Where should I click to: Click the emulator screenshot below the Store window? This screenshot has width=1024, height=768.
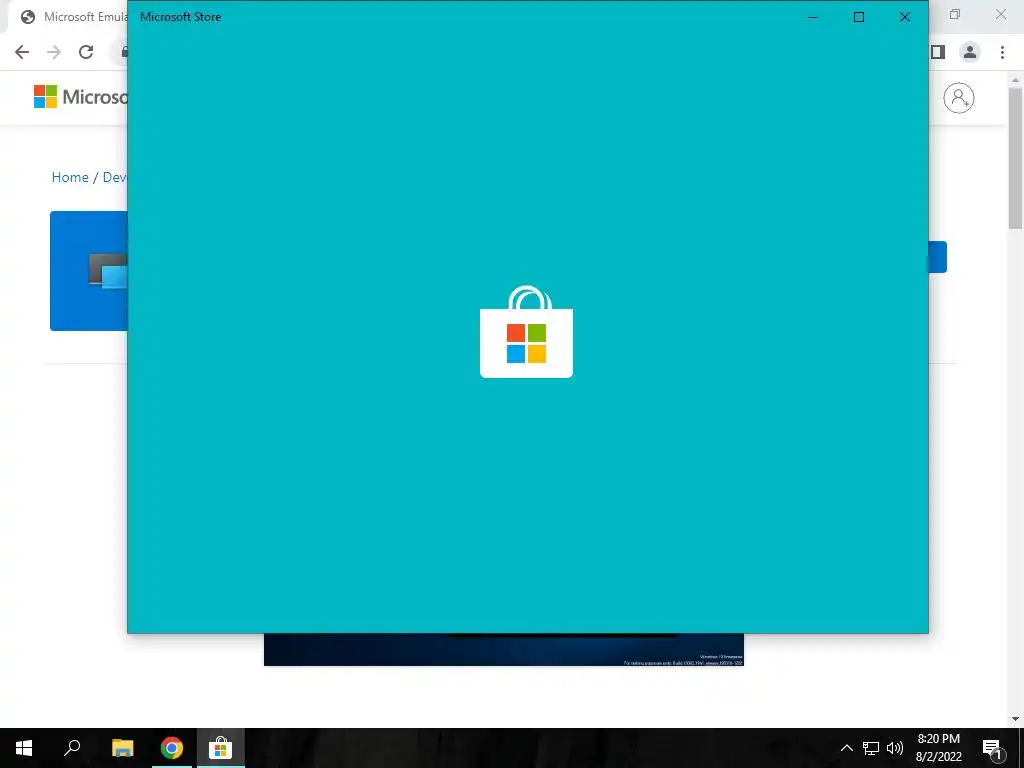pyautogui.click(x=504, y=649)
